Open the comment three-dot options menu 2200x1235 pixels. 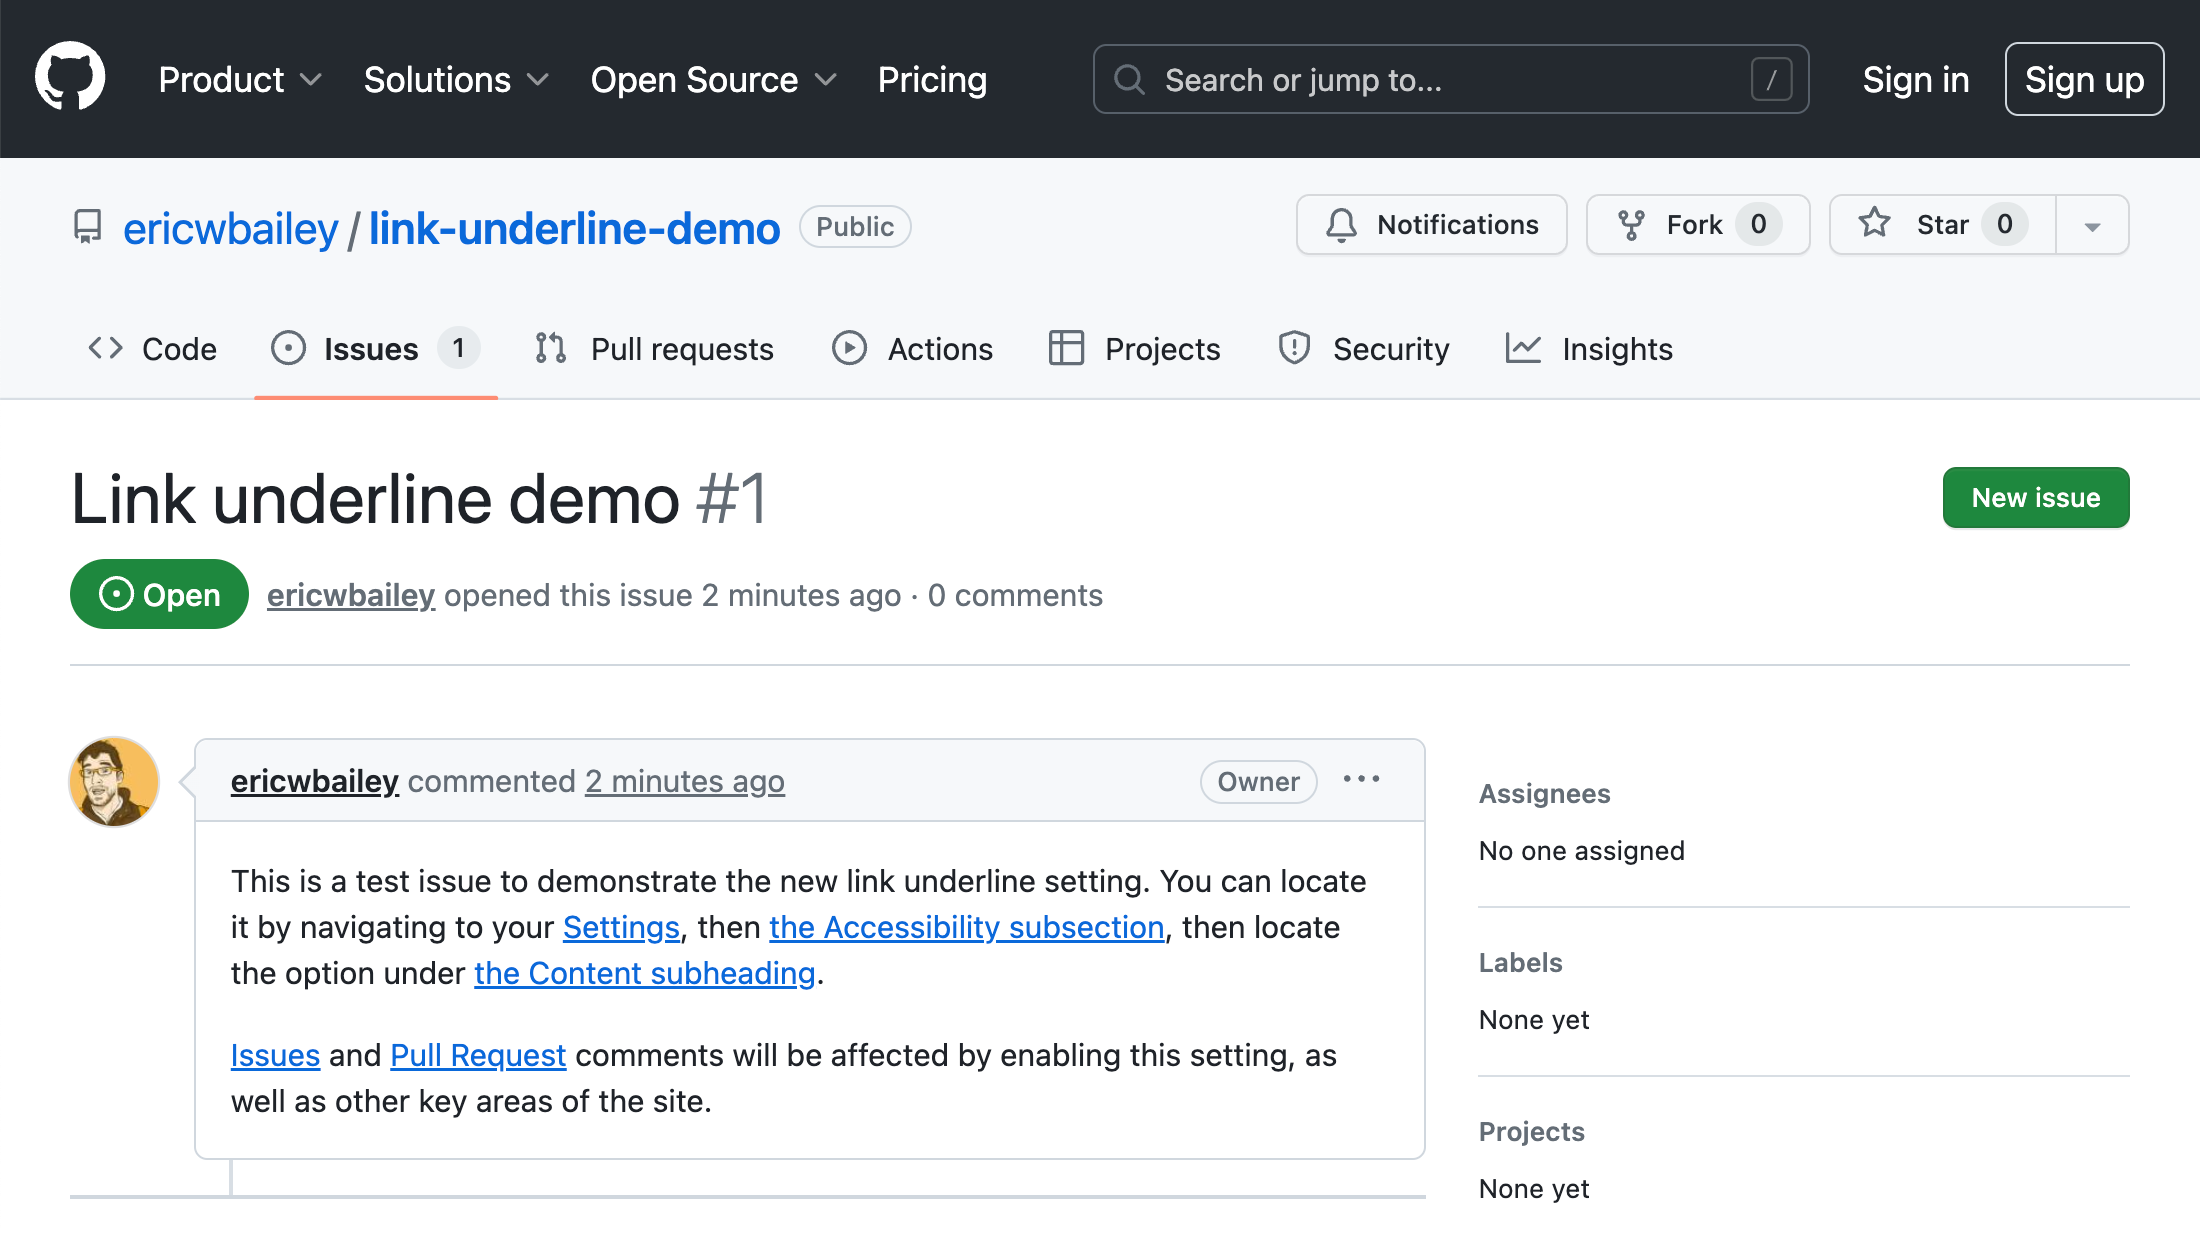click(x=1361, y=779)
